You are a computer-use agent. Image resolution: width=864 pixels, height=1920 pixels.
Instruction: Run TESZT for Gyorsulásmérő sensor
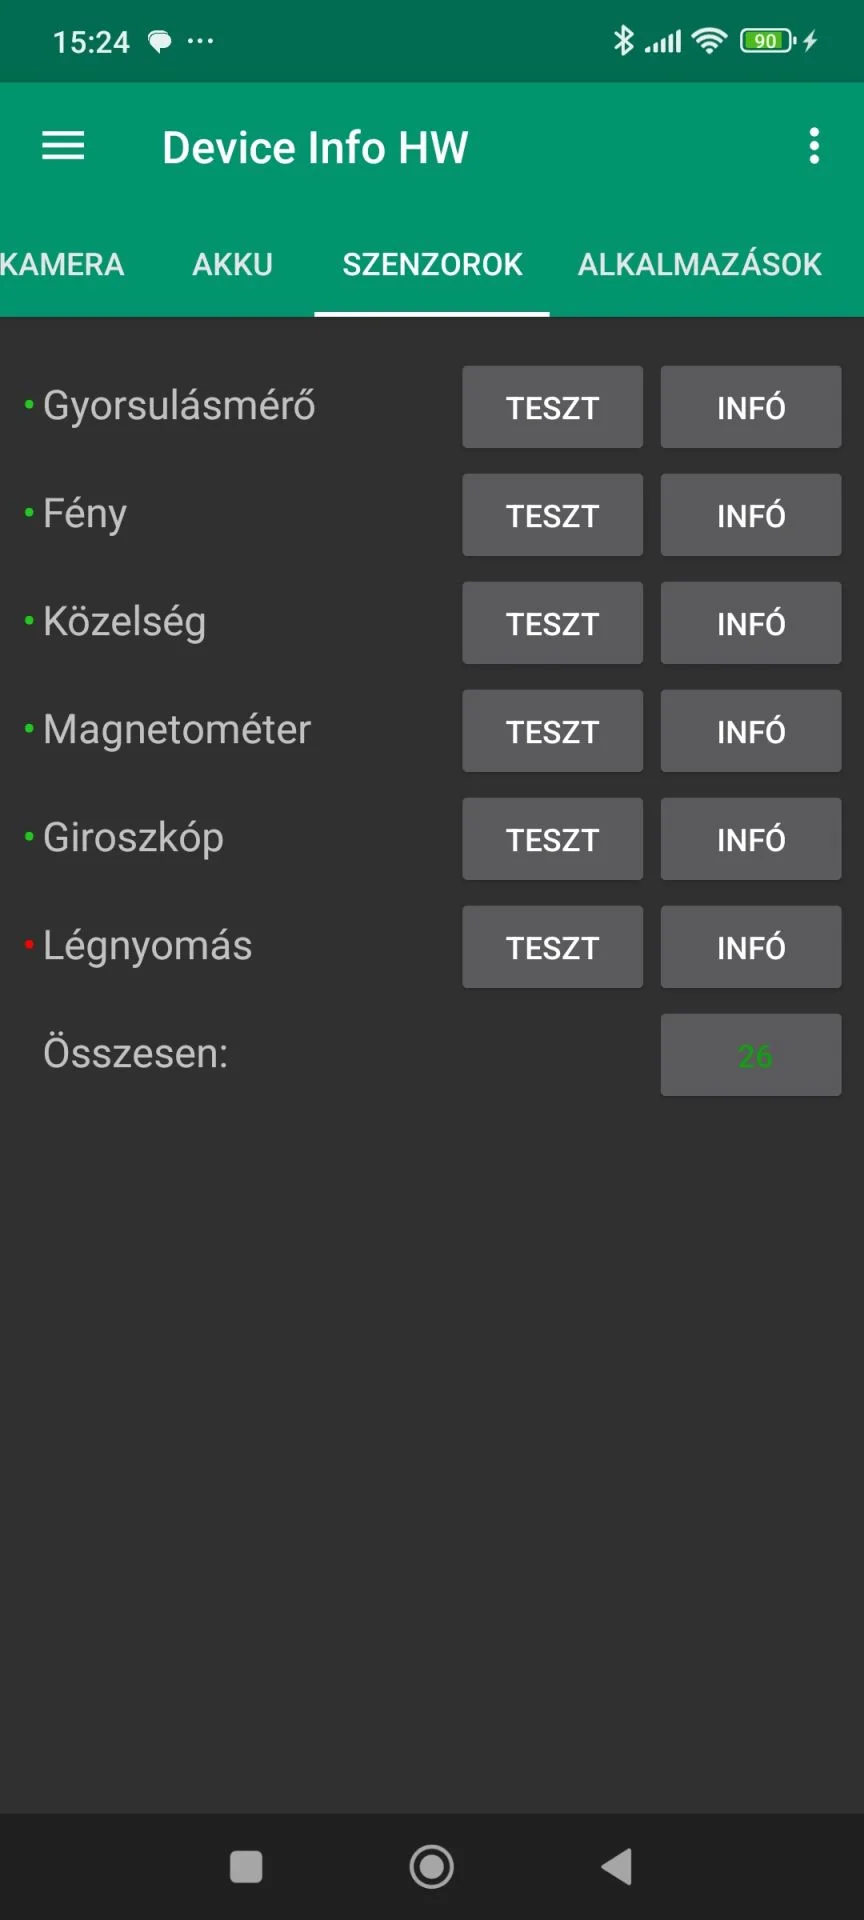[552, 407]
